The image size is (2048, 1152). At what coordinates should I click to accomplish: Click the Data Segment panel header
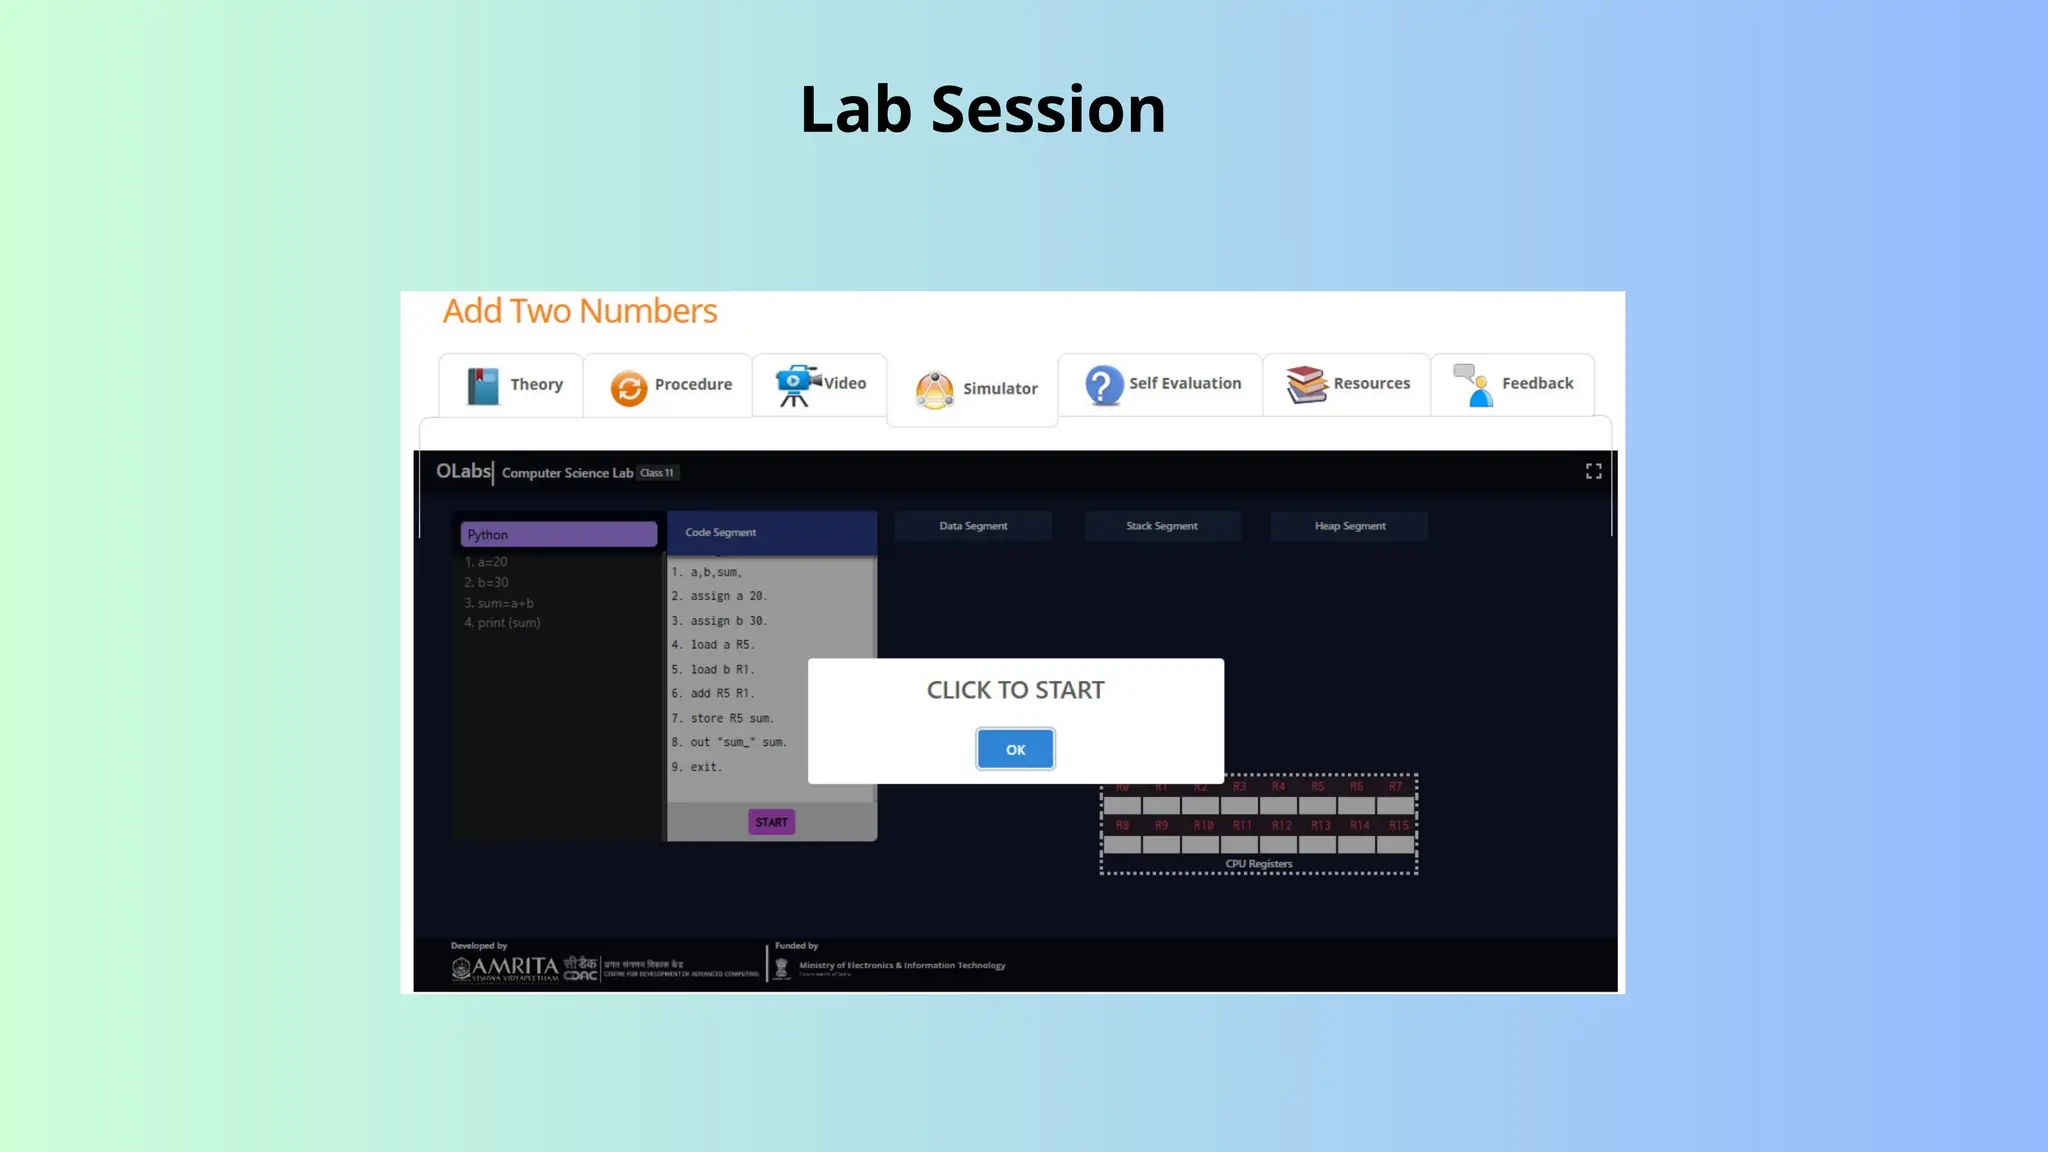point(973,526)
